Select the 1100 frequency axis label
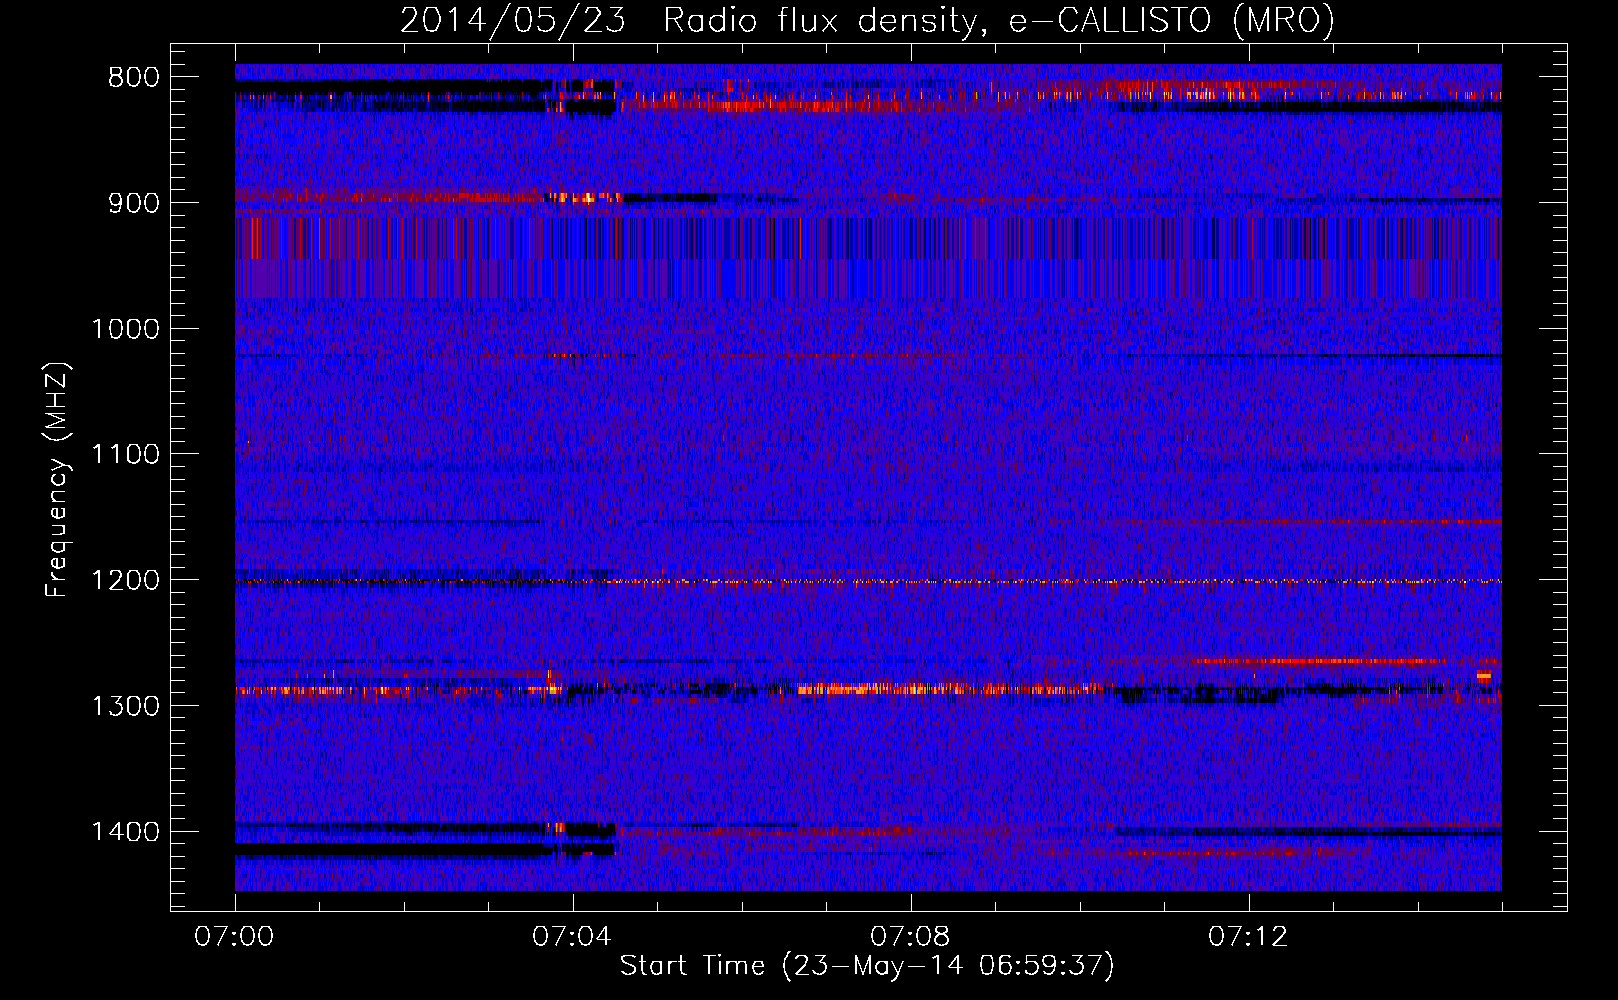 (x=125, y=455)
